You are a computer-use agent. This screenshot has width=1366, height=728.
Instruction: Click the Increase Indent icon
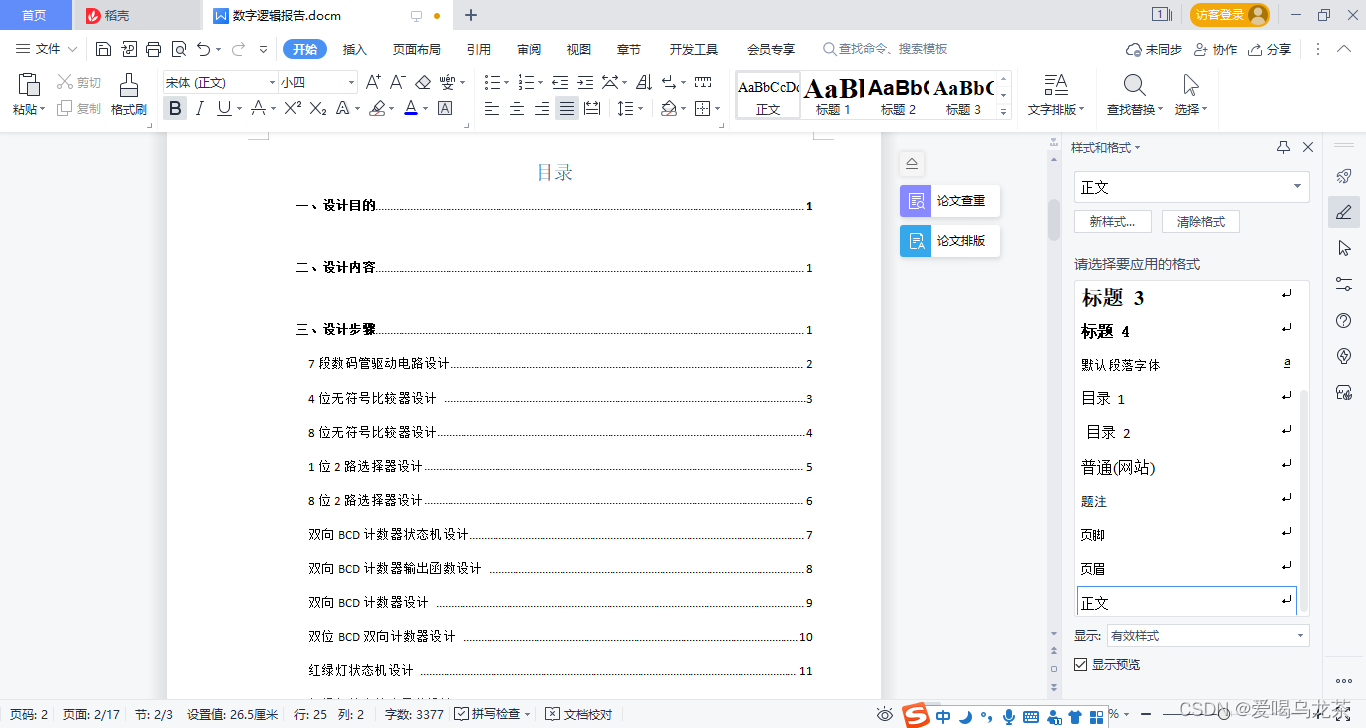[x=585, y=82]
